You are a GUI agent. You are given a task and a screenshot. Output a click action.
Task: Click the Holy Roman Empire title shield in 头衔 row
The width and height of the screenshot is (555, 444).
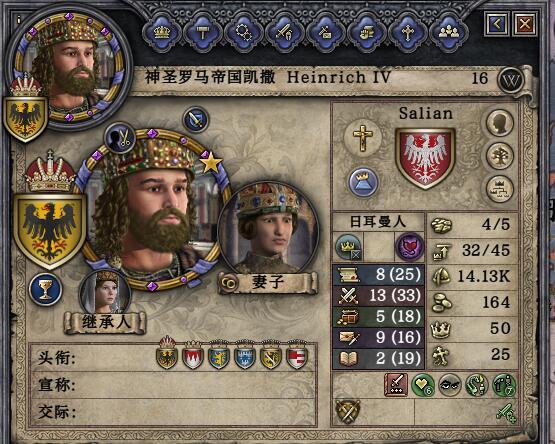pos(167,354)
